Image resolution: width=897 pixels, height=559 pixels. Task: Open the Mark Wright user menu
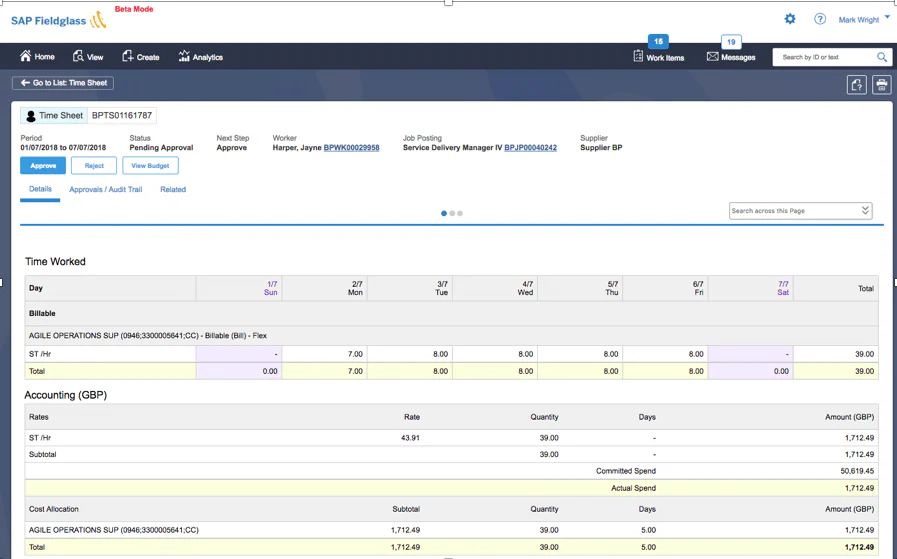(x=864, y=19)
